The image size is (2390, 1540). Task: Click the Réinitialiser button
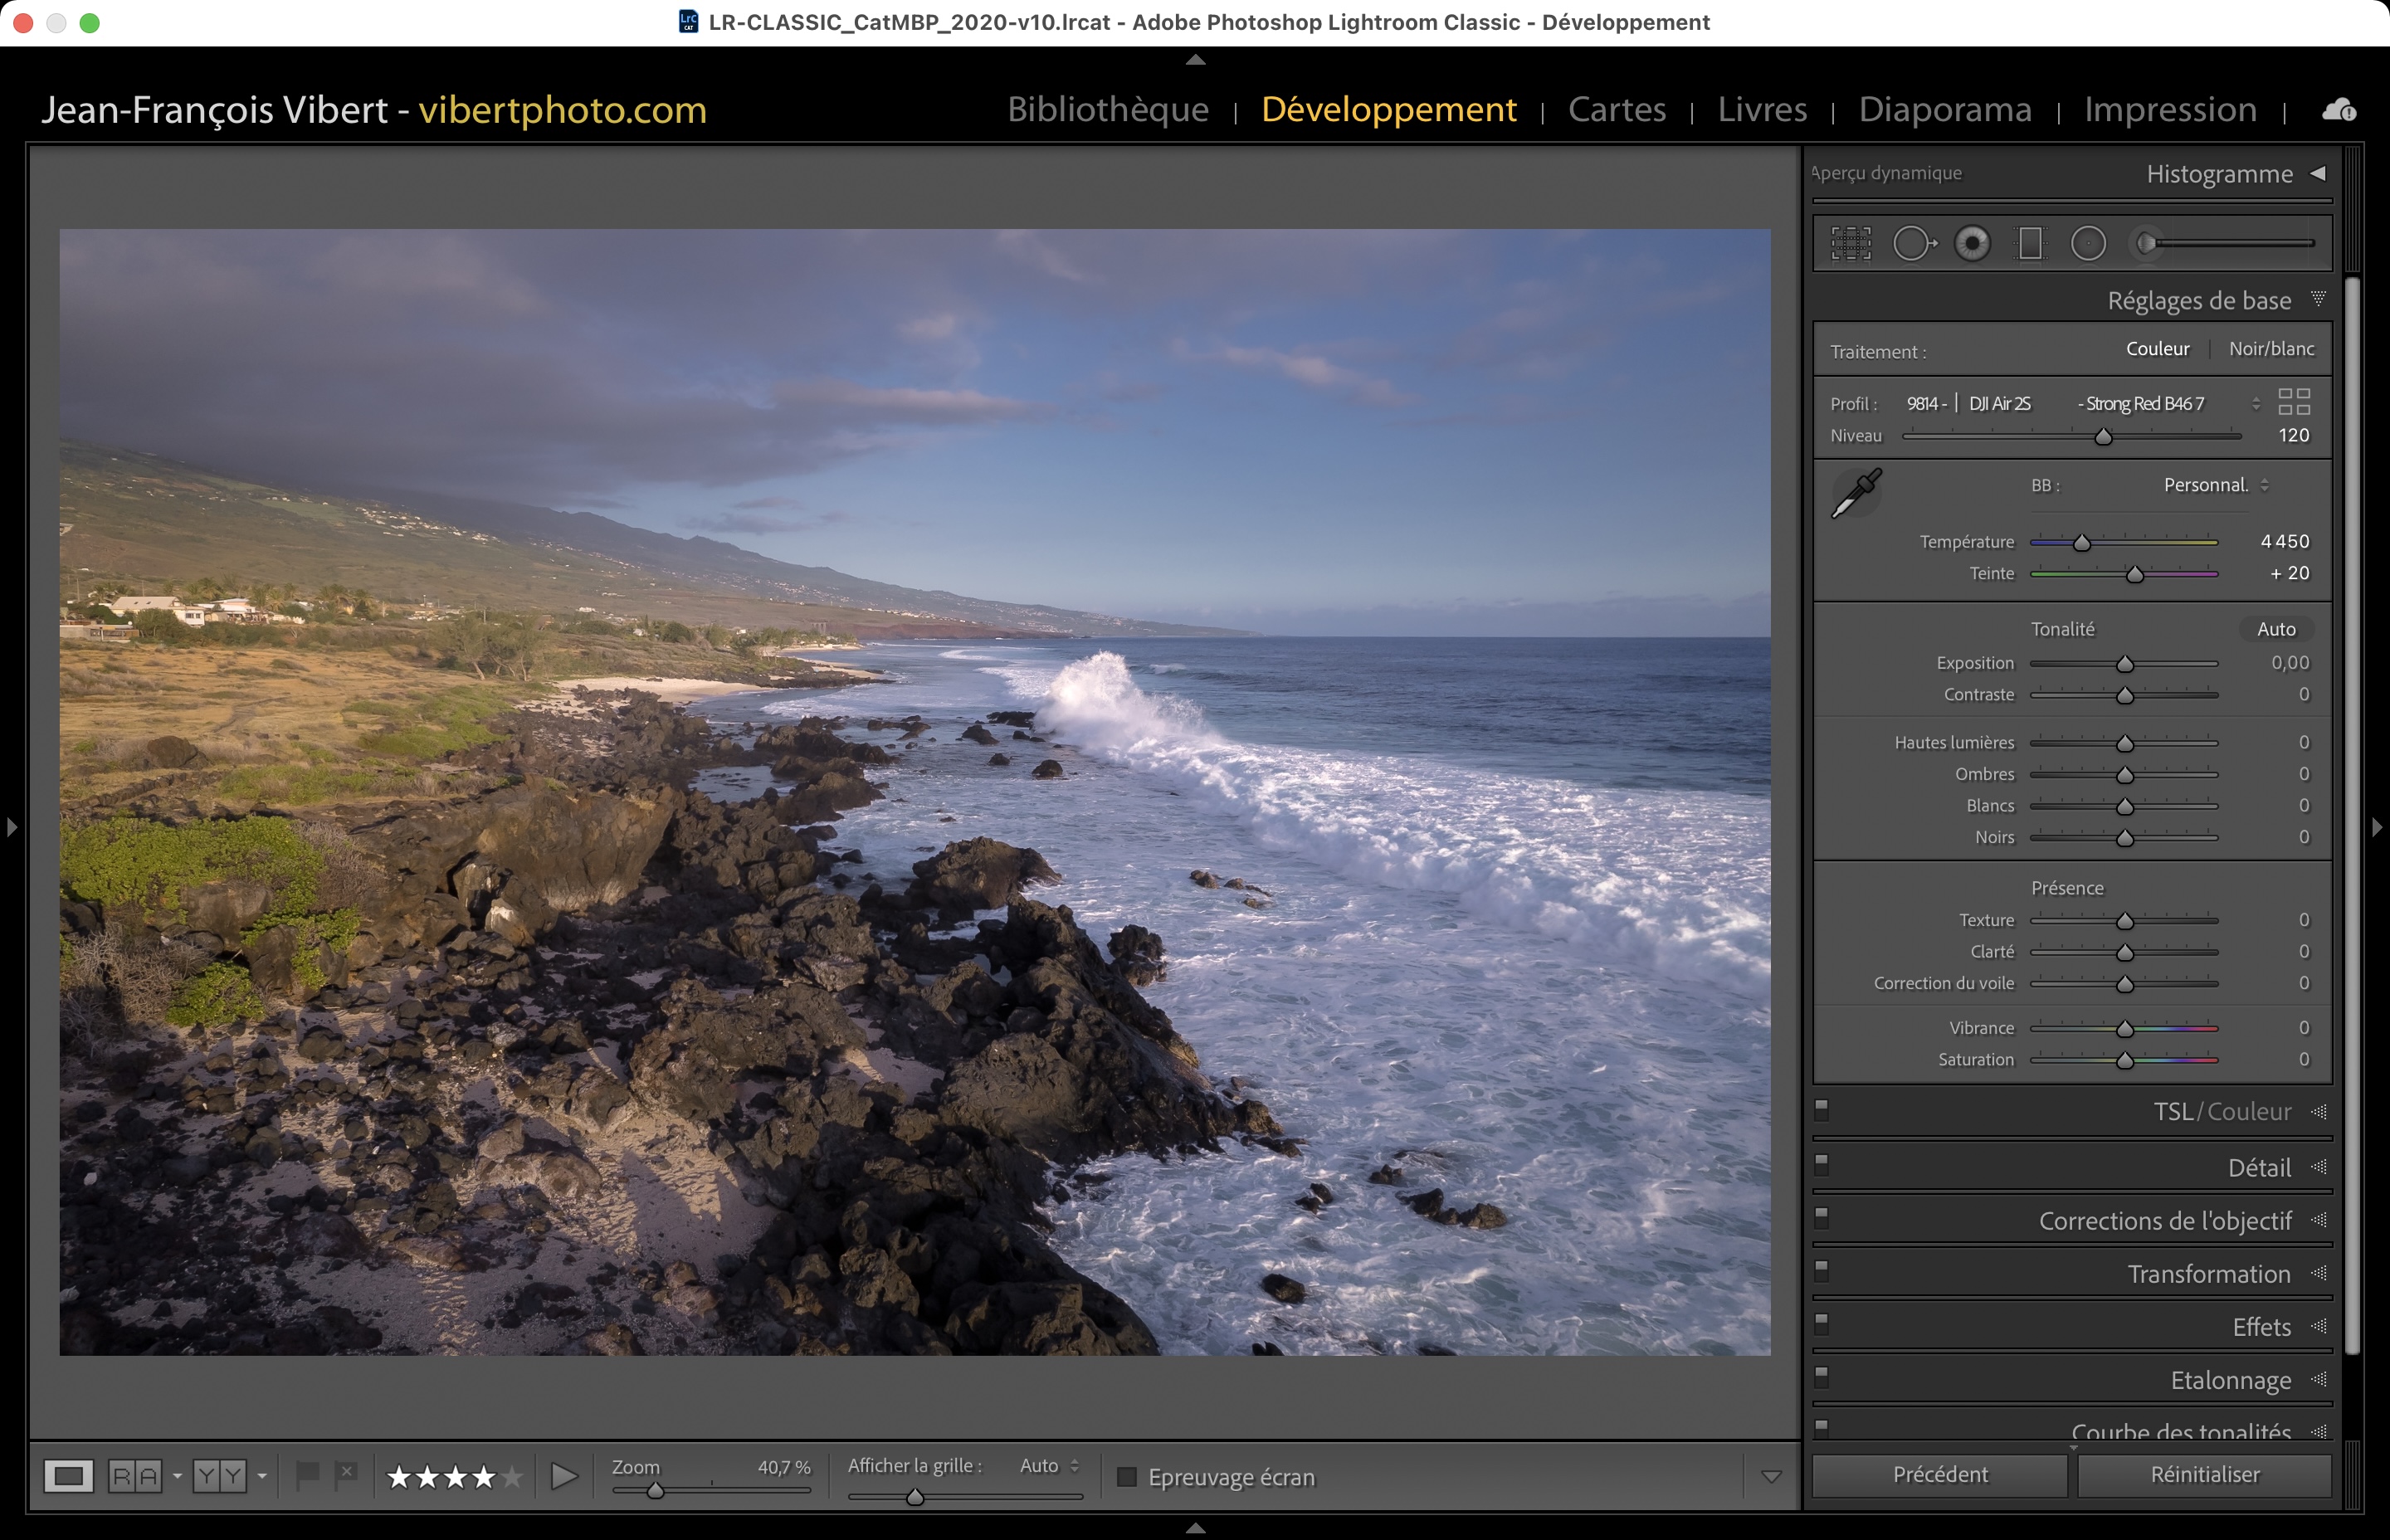pyautogui.click(x=2204, y=1475)
